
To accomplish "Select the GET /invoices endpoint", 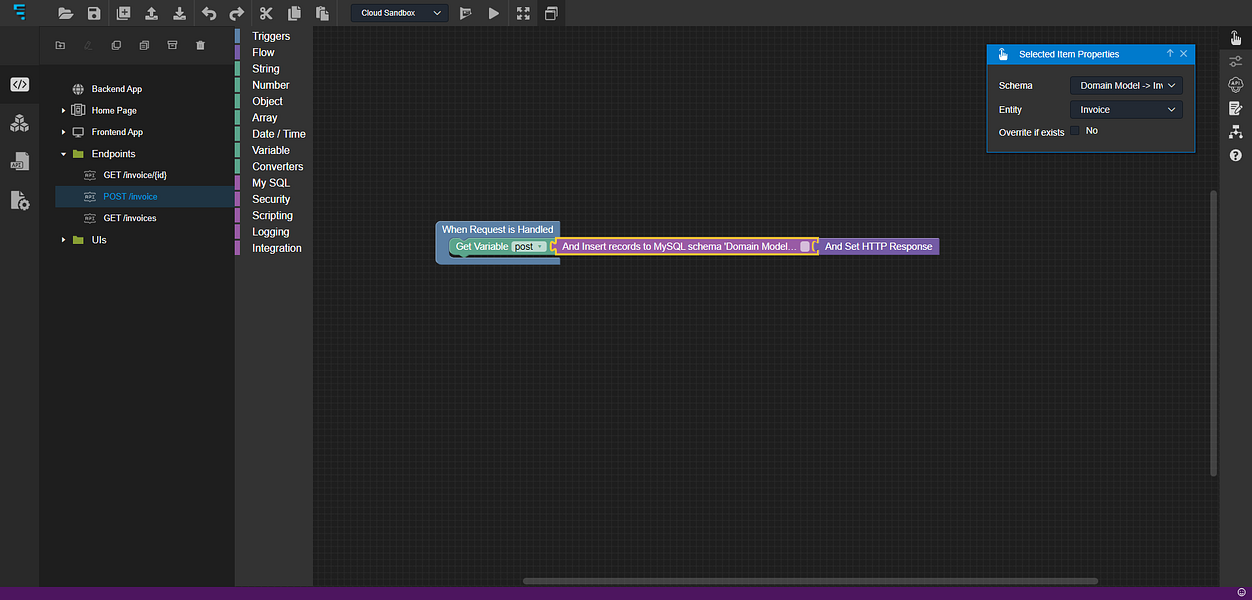I will click(x=130, y=218).
